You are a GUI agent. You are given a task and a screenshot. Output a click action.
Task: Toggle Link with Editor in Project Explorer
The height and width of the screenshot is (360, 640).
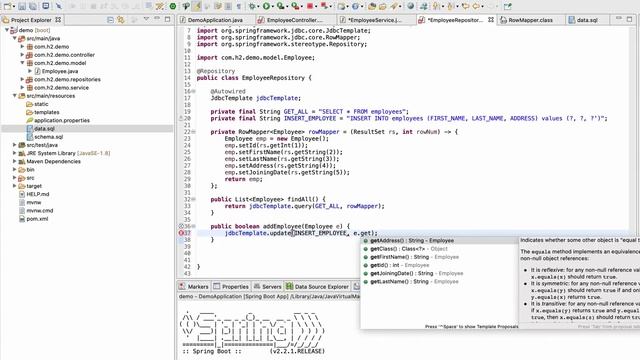[121, 20]
